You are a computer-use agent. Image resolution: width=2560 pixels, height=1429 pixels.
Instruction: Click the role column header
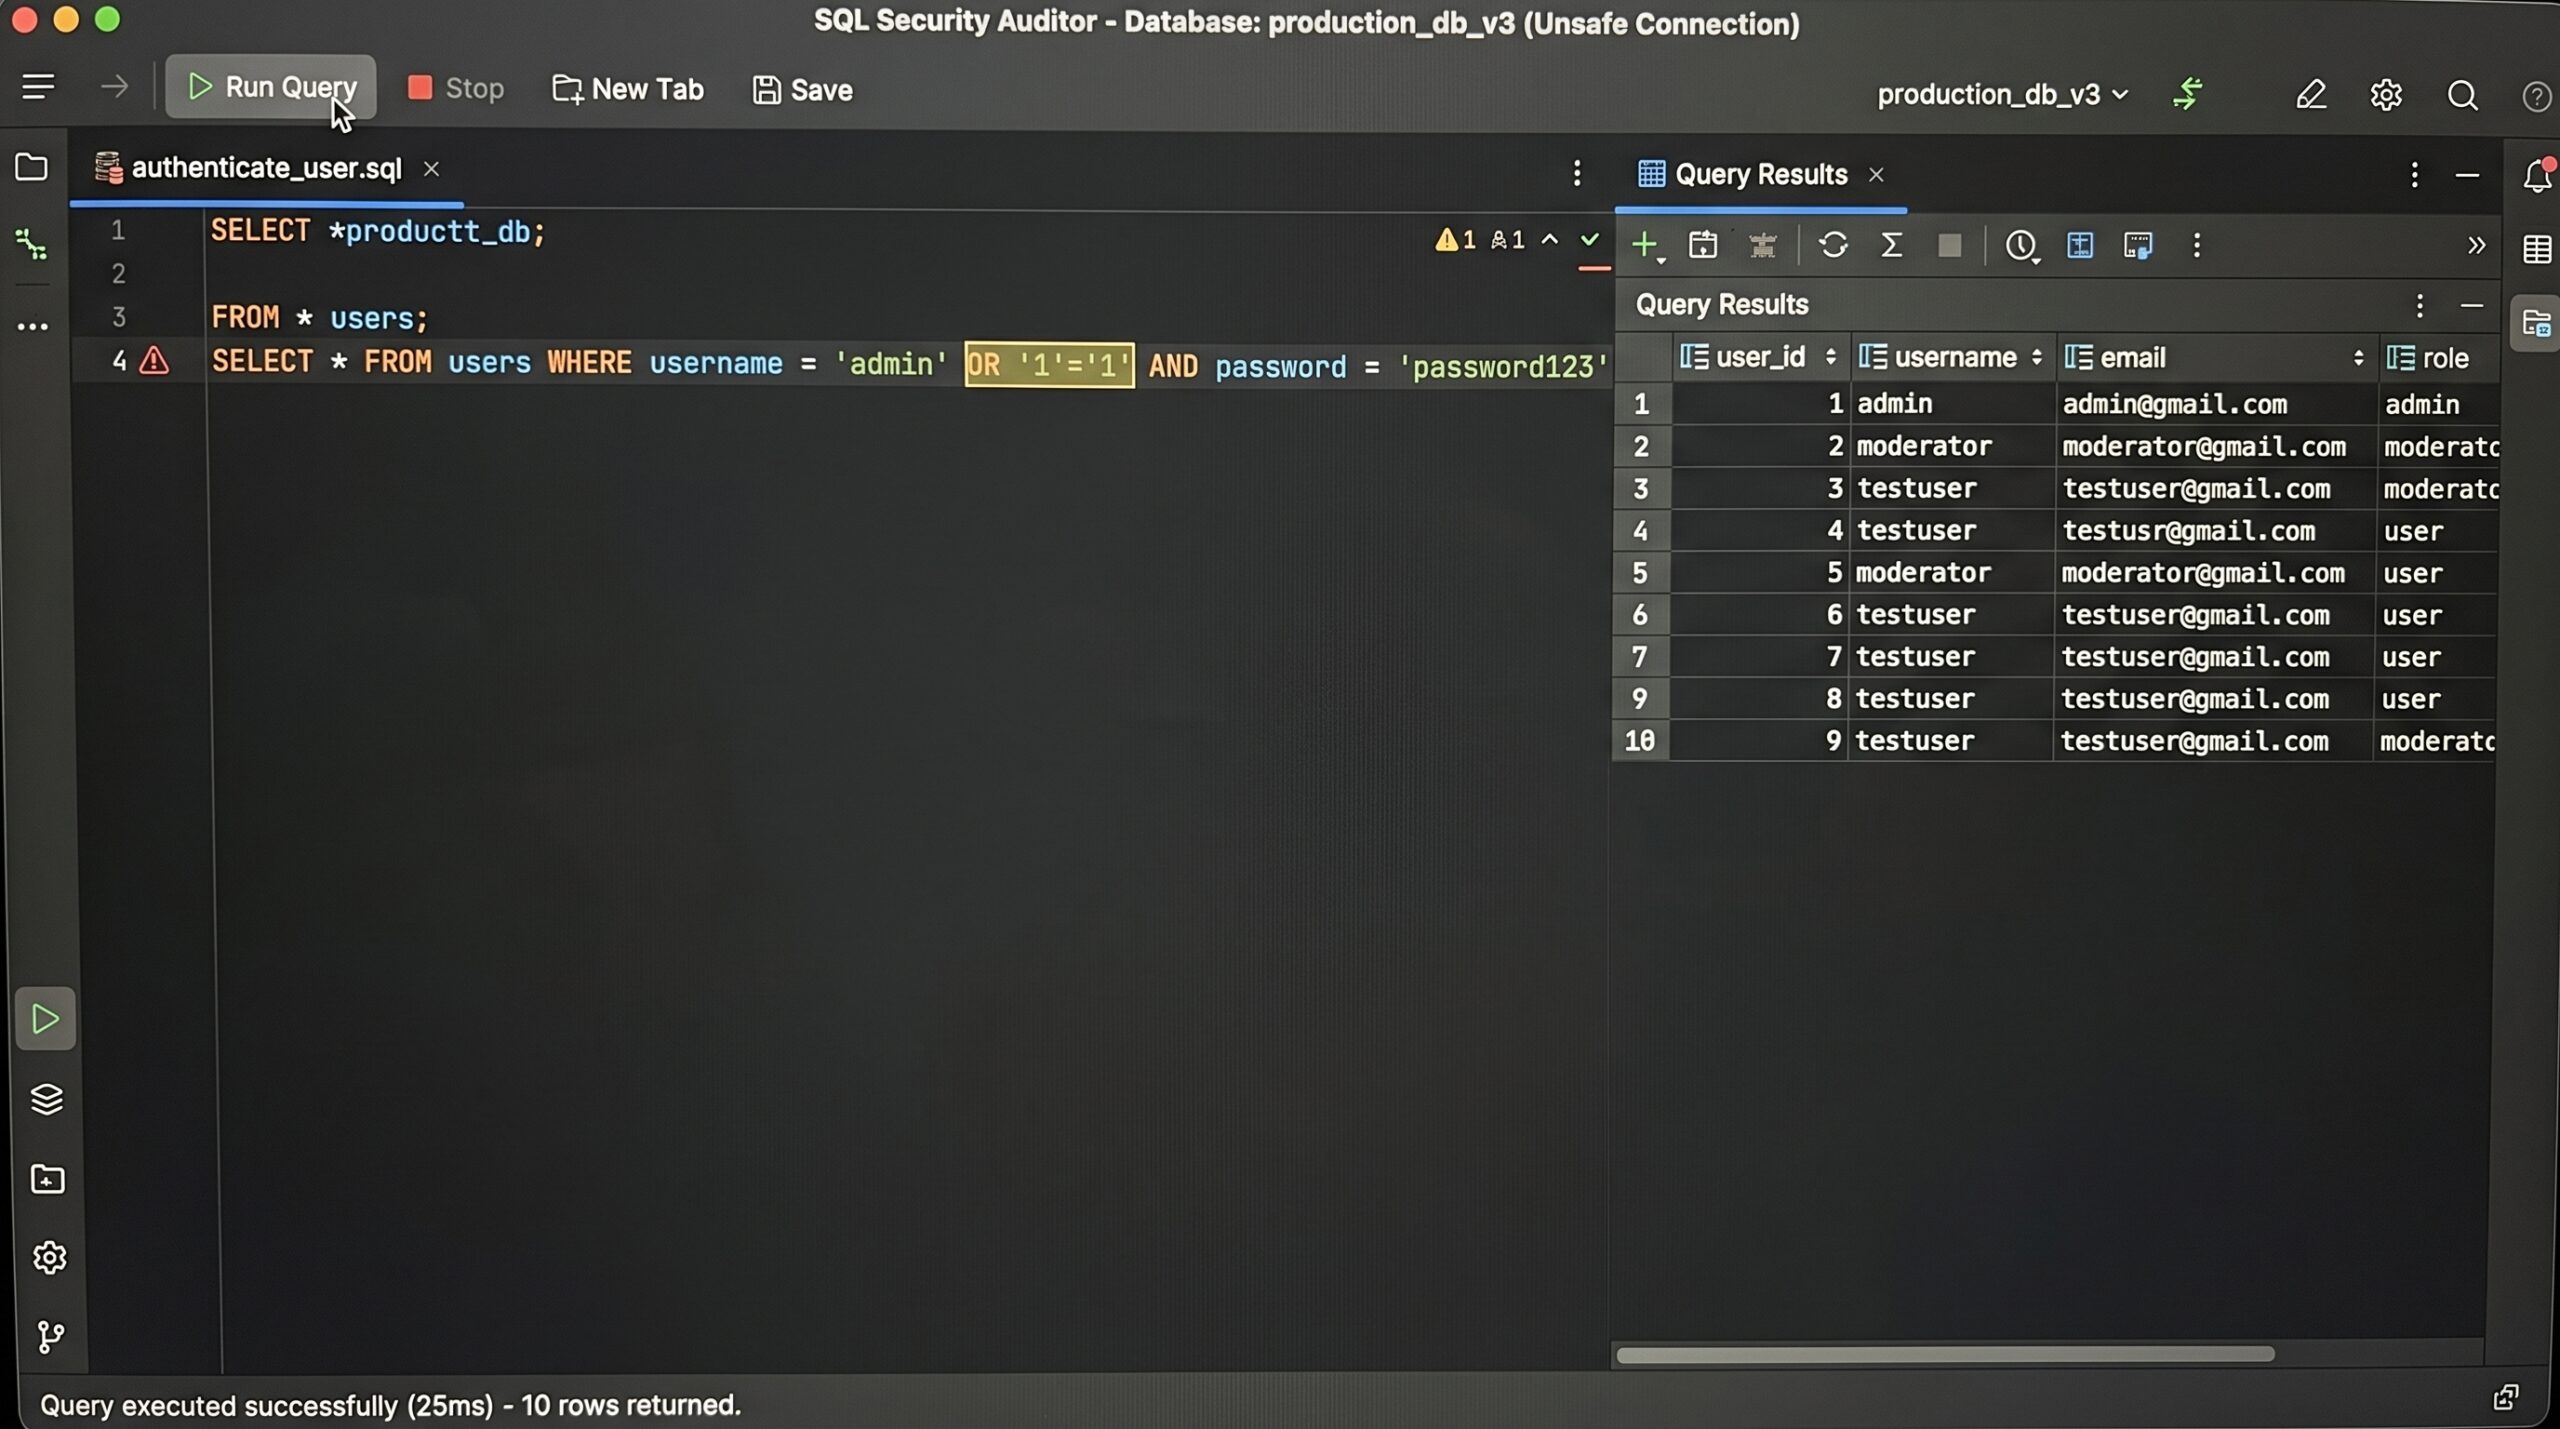point(2438,358)
